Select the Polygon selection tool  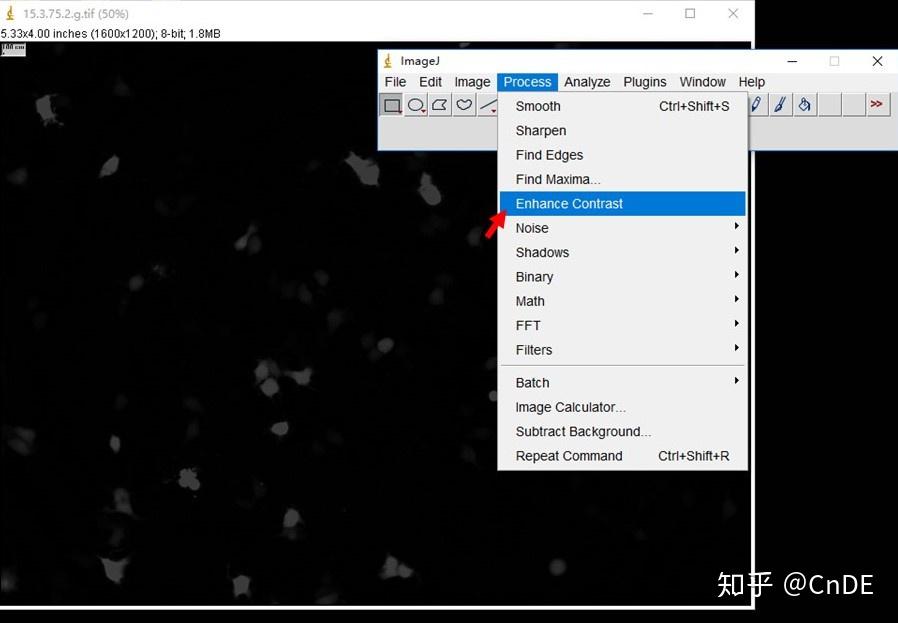pyautogui.click(x=439, y=104)
